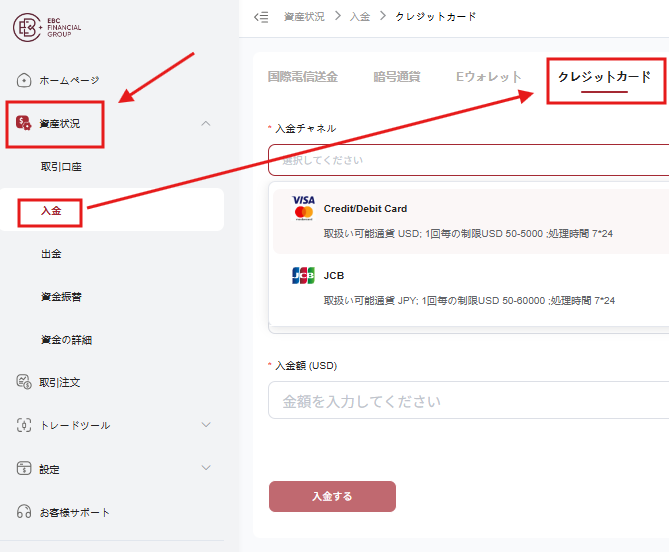Collapse the 資産状況 menu chevron
Viewport: 669px width, 552px height.
(x=206, y=123)
